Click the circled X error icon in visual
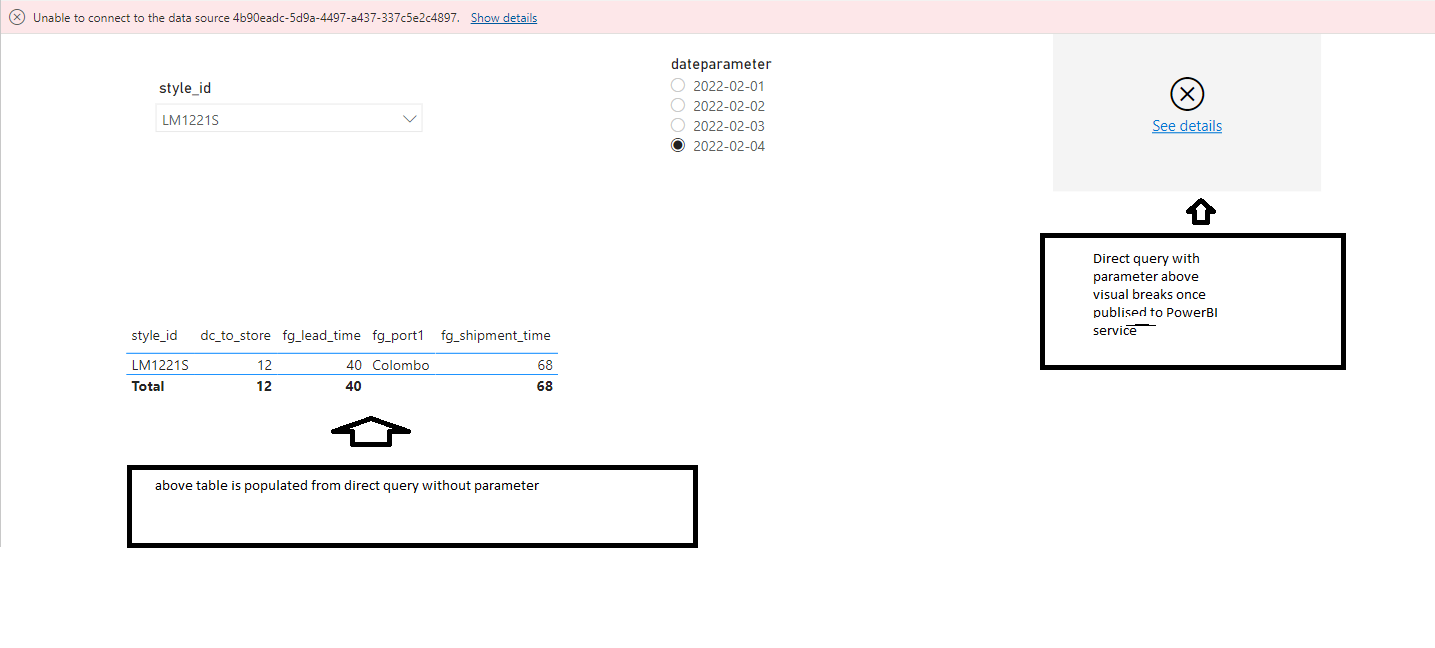The height and width of the screenshot is (648, 1435). (1187, 94)
